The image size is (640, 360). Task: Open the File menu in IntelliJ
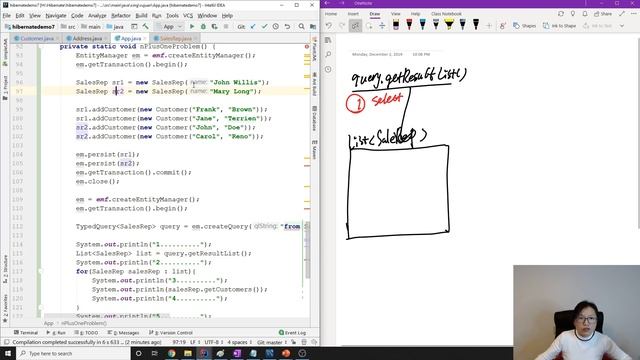click(x=7, y=16)
